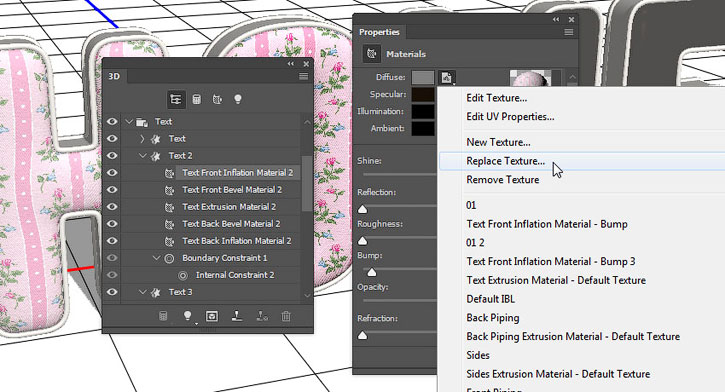Click the move to ground plane icon
The width and height of the screenshot is (725, 392).
[237, 316]
